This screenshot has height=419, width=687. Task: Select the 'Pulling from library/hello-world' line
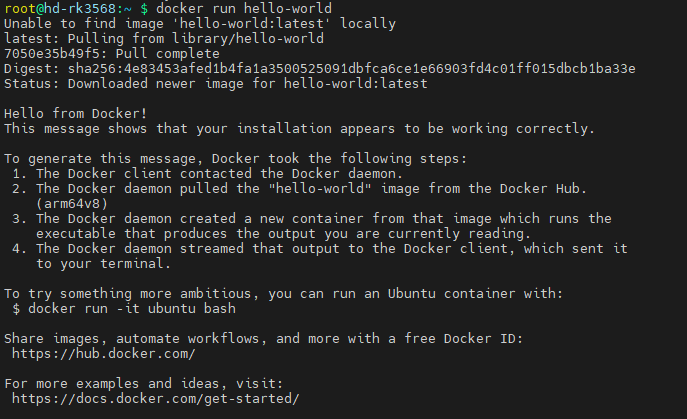pos(164,38)
